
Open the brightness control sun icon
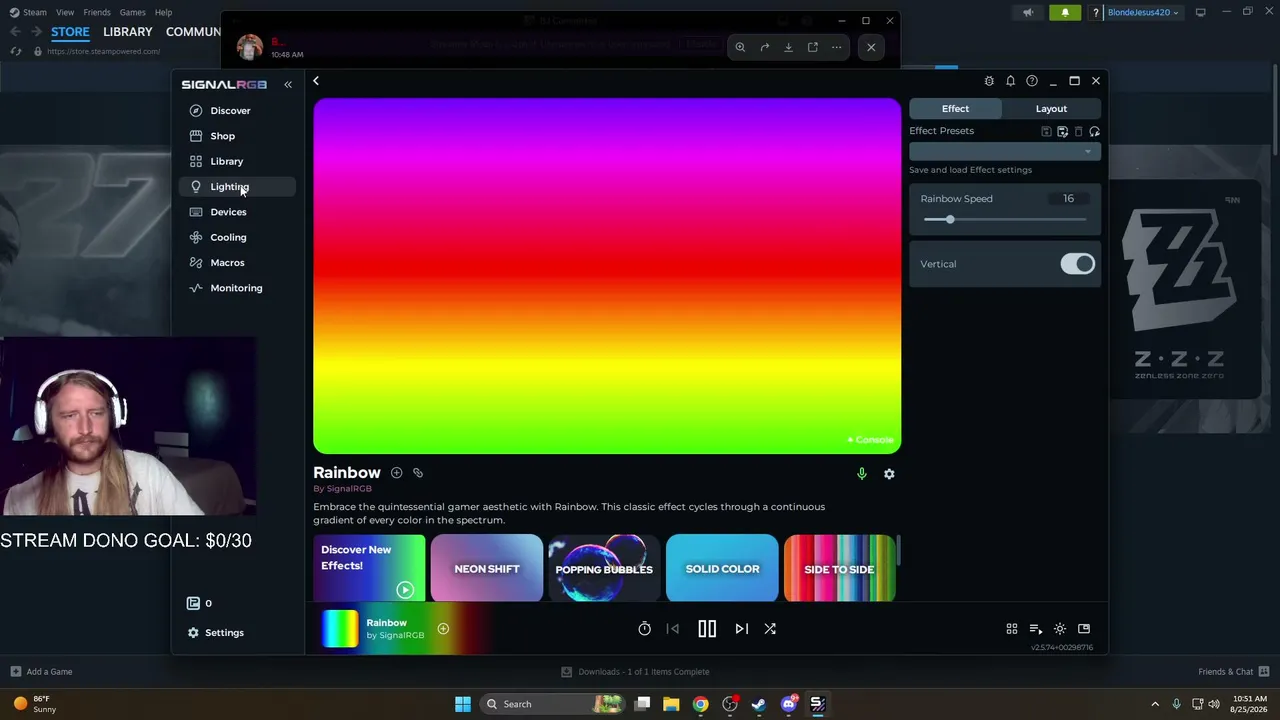1060,629
